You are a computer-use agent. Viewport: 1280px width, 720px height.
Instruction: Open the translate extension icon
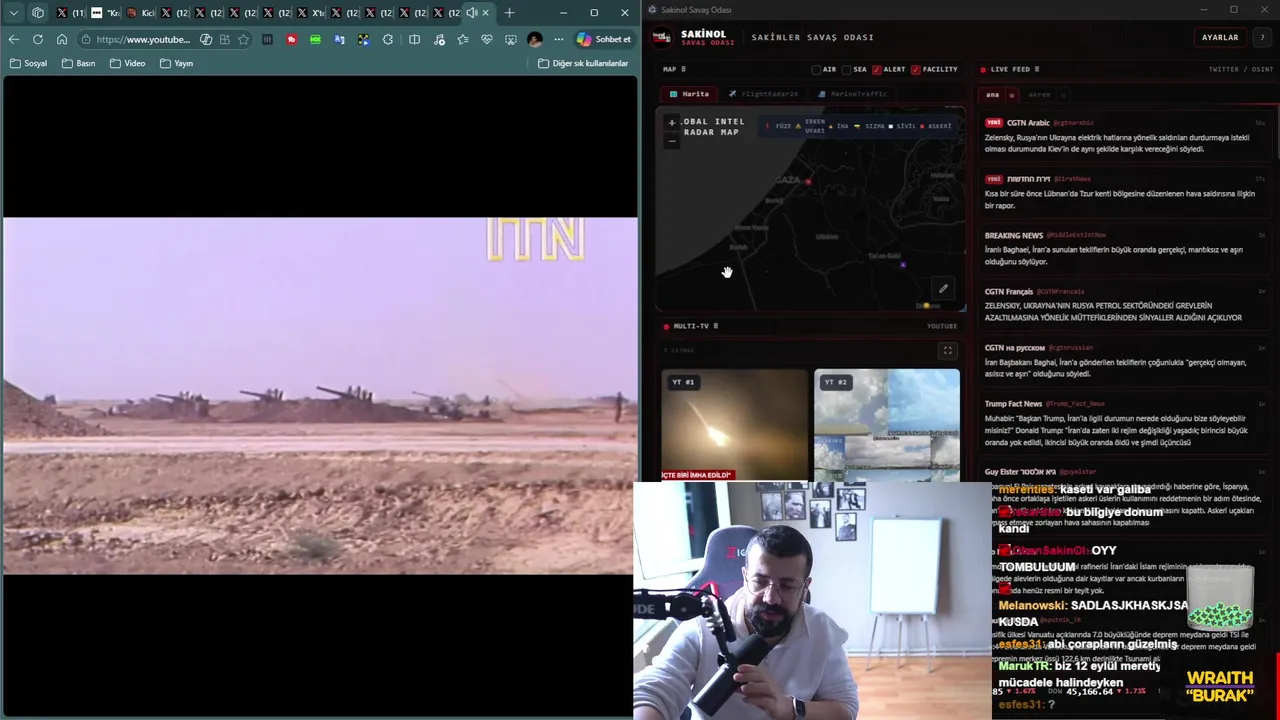click(x=340, y=39)
